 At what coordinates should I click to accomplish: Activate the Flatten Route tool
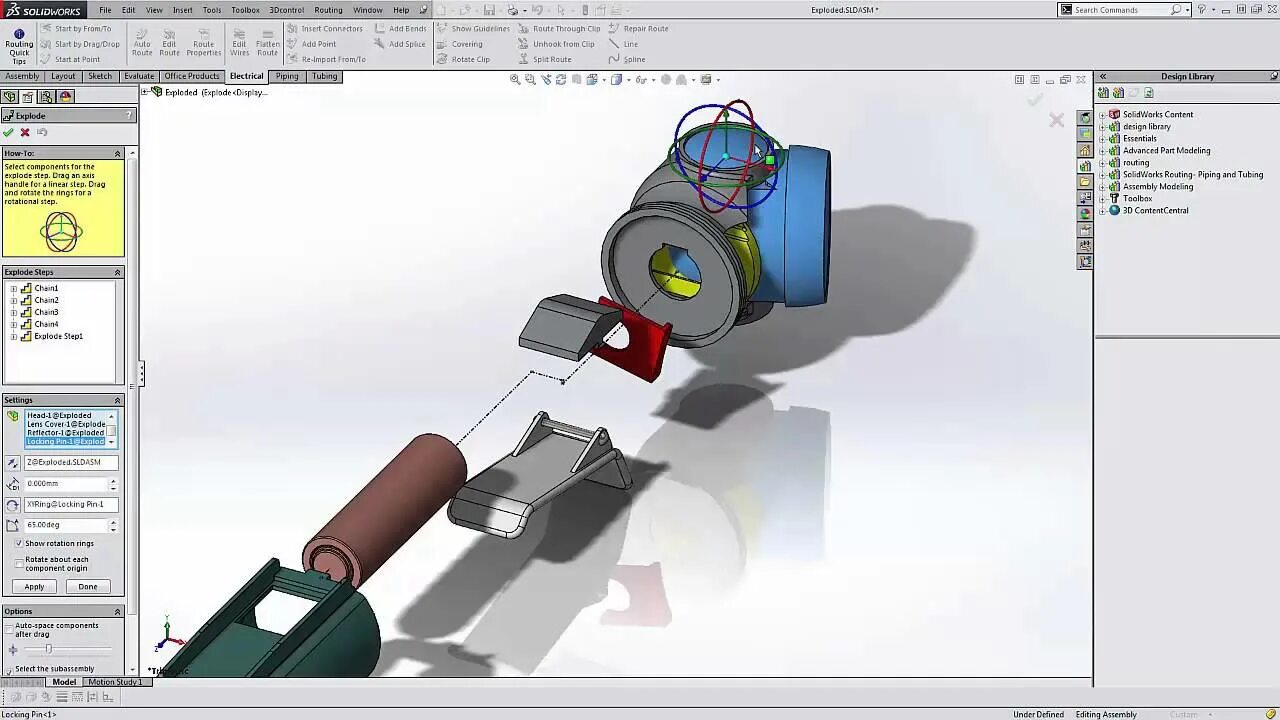coord(267,42)
